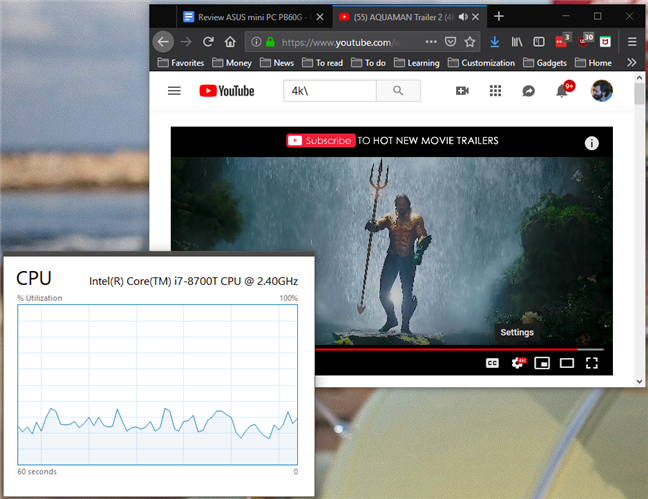Open the Firefox hamburger menu
Screen dimensions: 648x499
tap(631, 42)
